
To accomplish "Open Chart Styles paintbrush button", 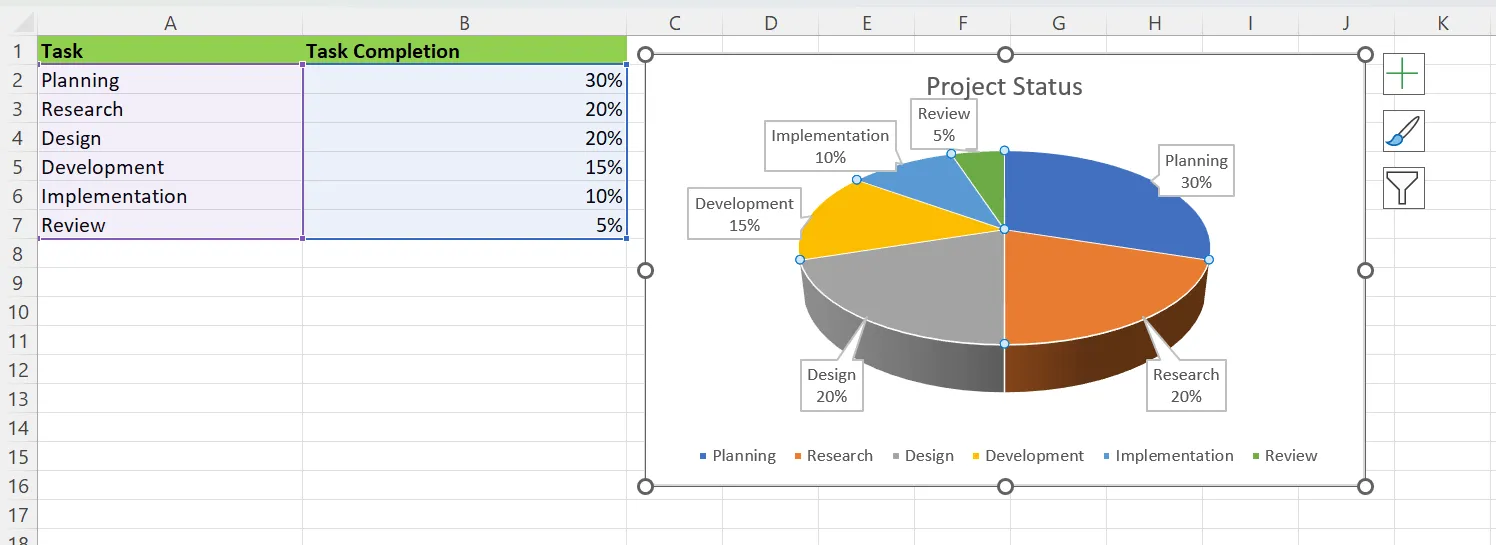I will 1403,131.
